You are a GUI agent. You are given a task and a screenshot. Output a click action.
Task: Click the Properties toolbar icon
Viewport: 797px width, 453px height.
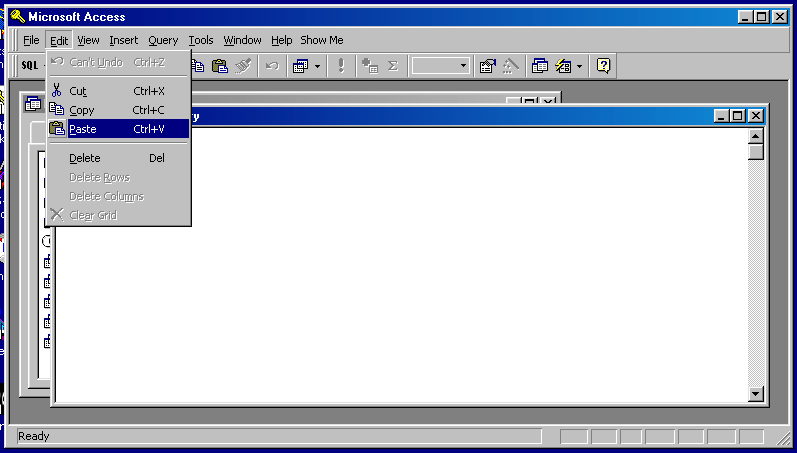(x=487, y=66)
